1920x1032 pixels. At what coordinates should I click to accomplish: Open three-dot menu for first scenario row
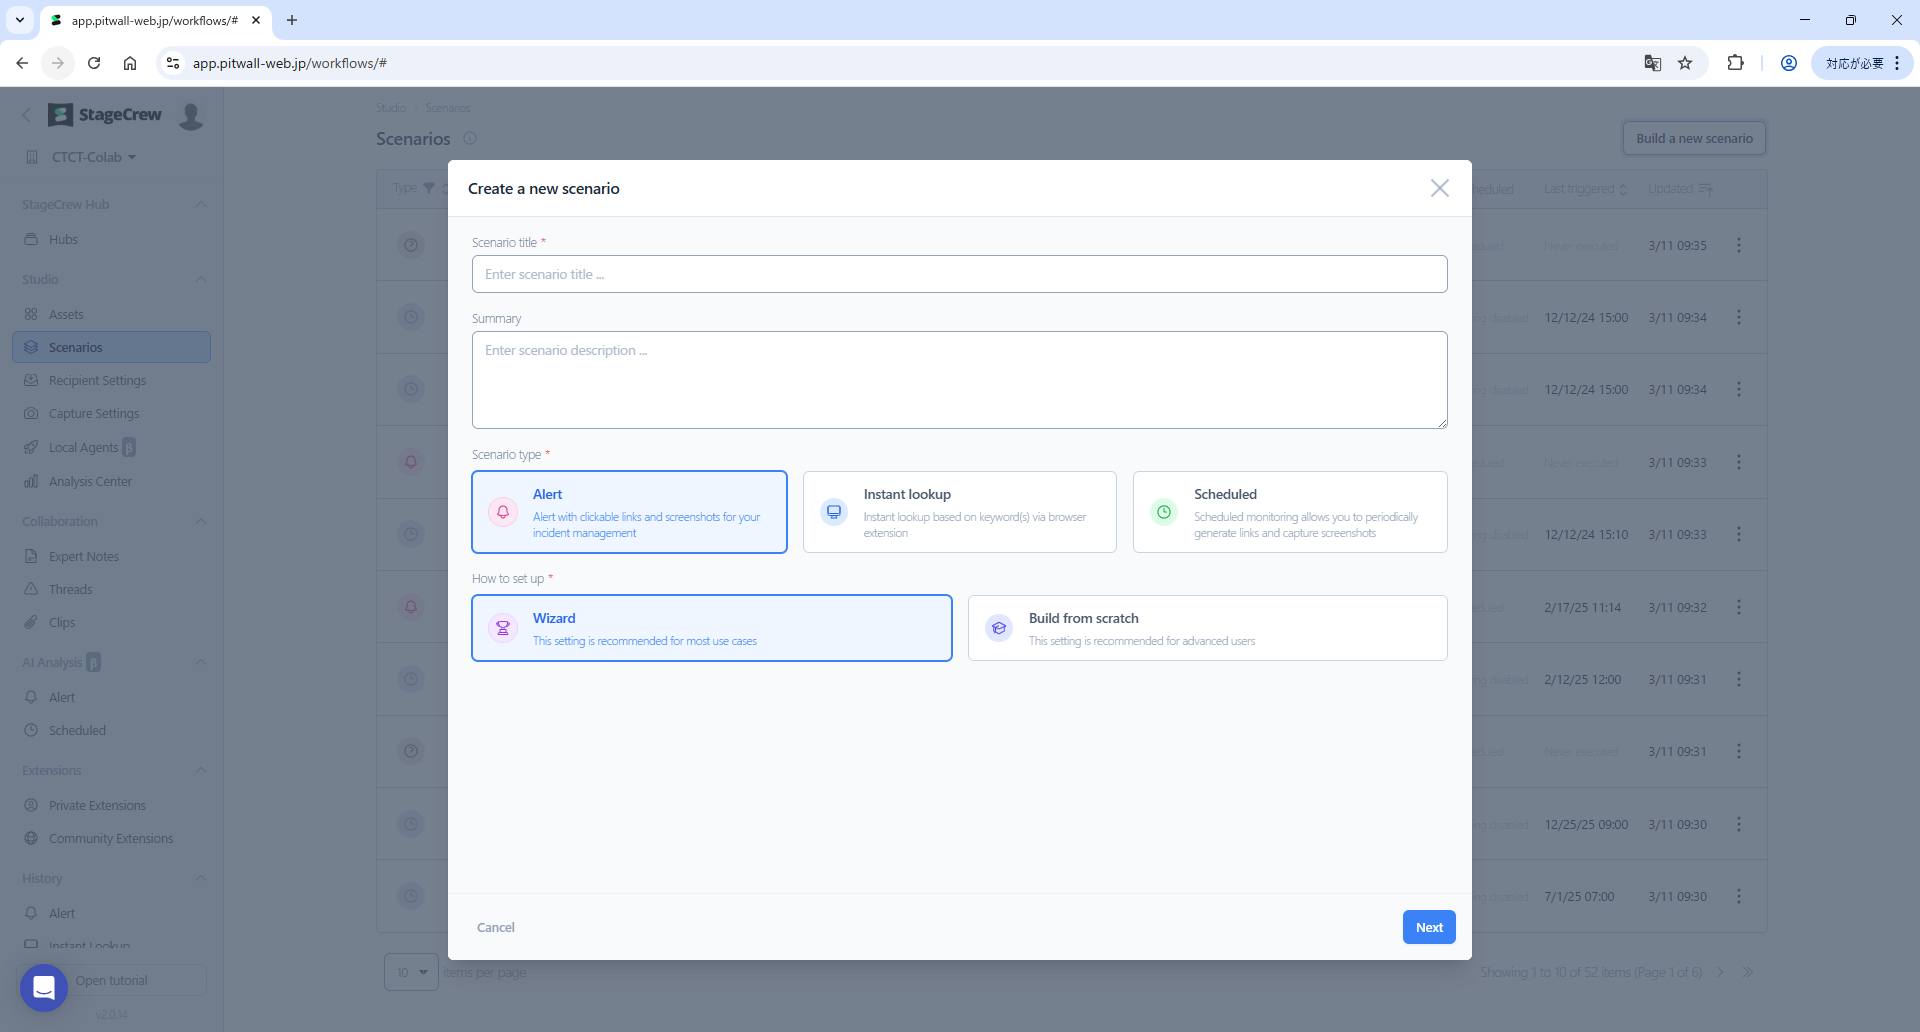point(1739,245)
